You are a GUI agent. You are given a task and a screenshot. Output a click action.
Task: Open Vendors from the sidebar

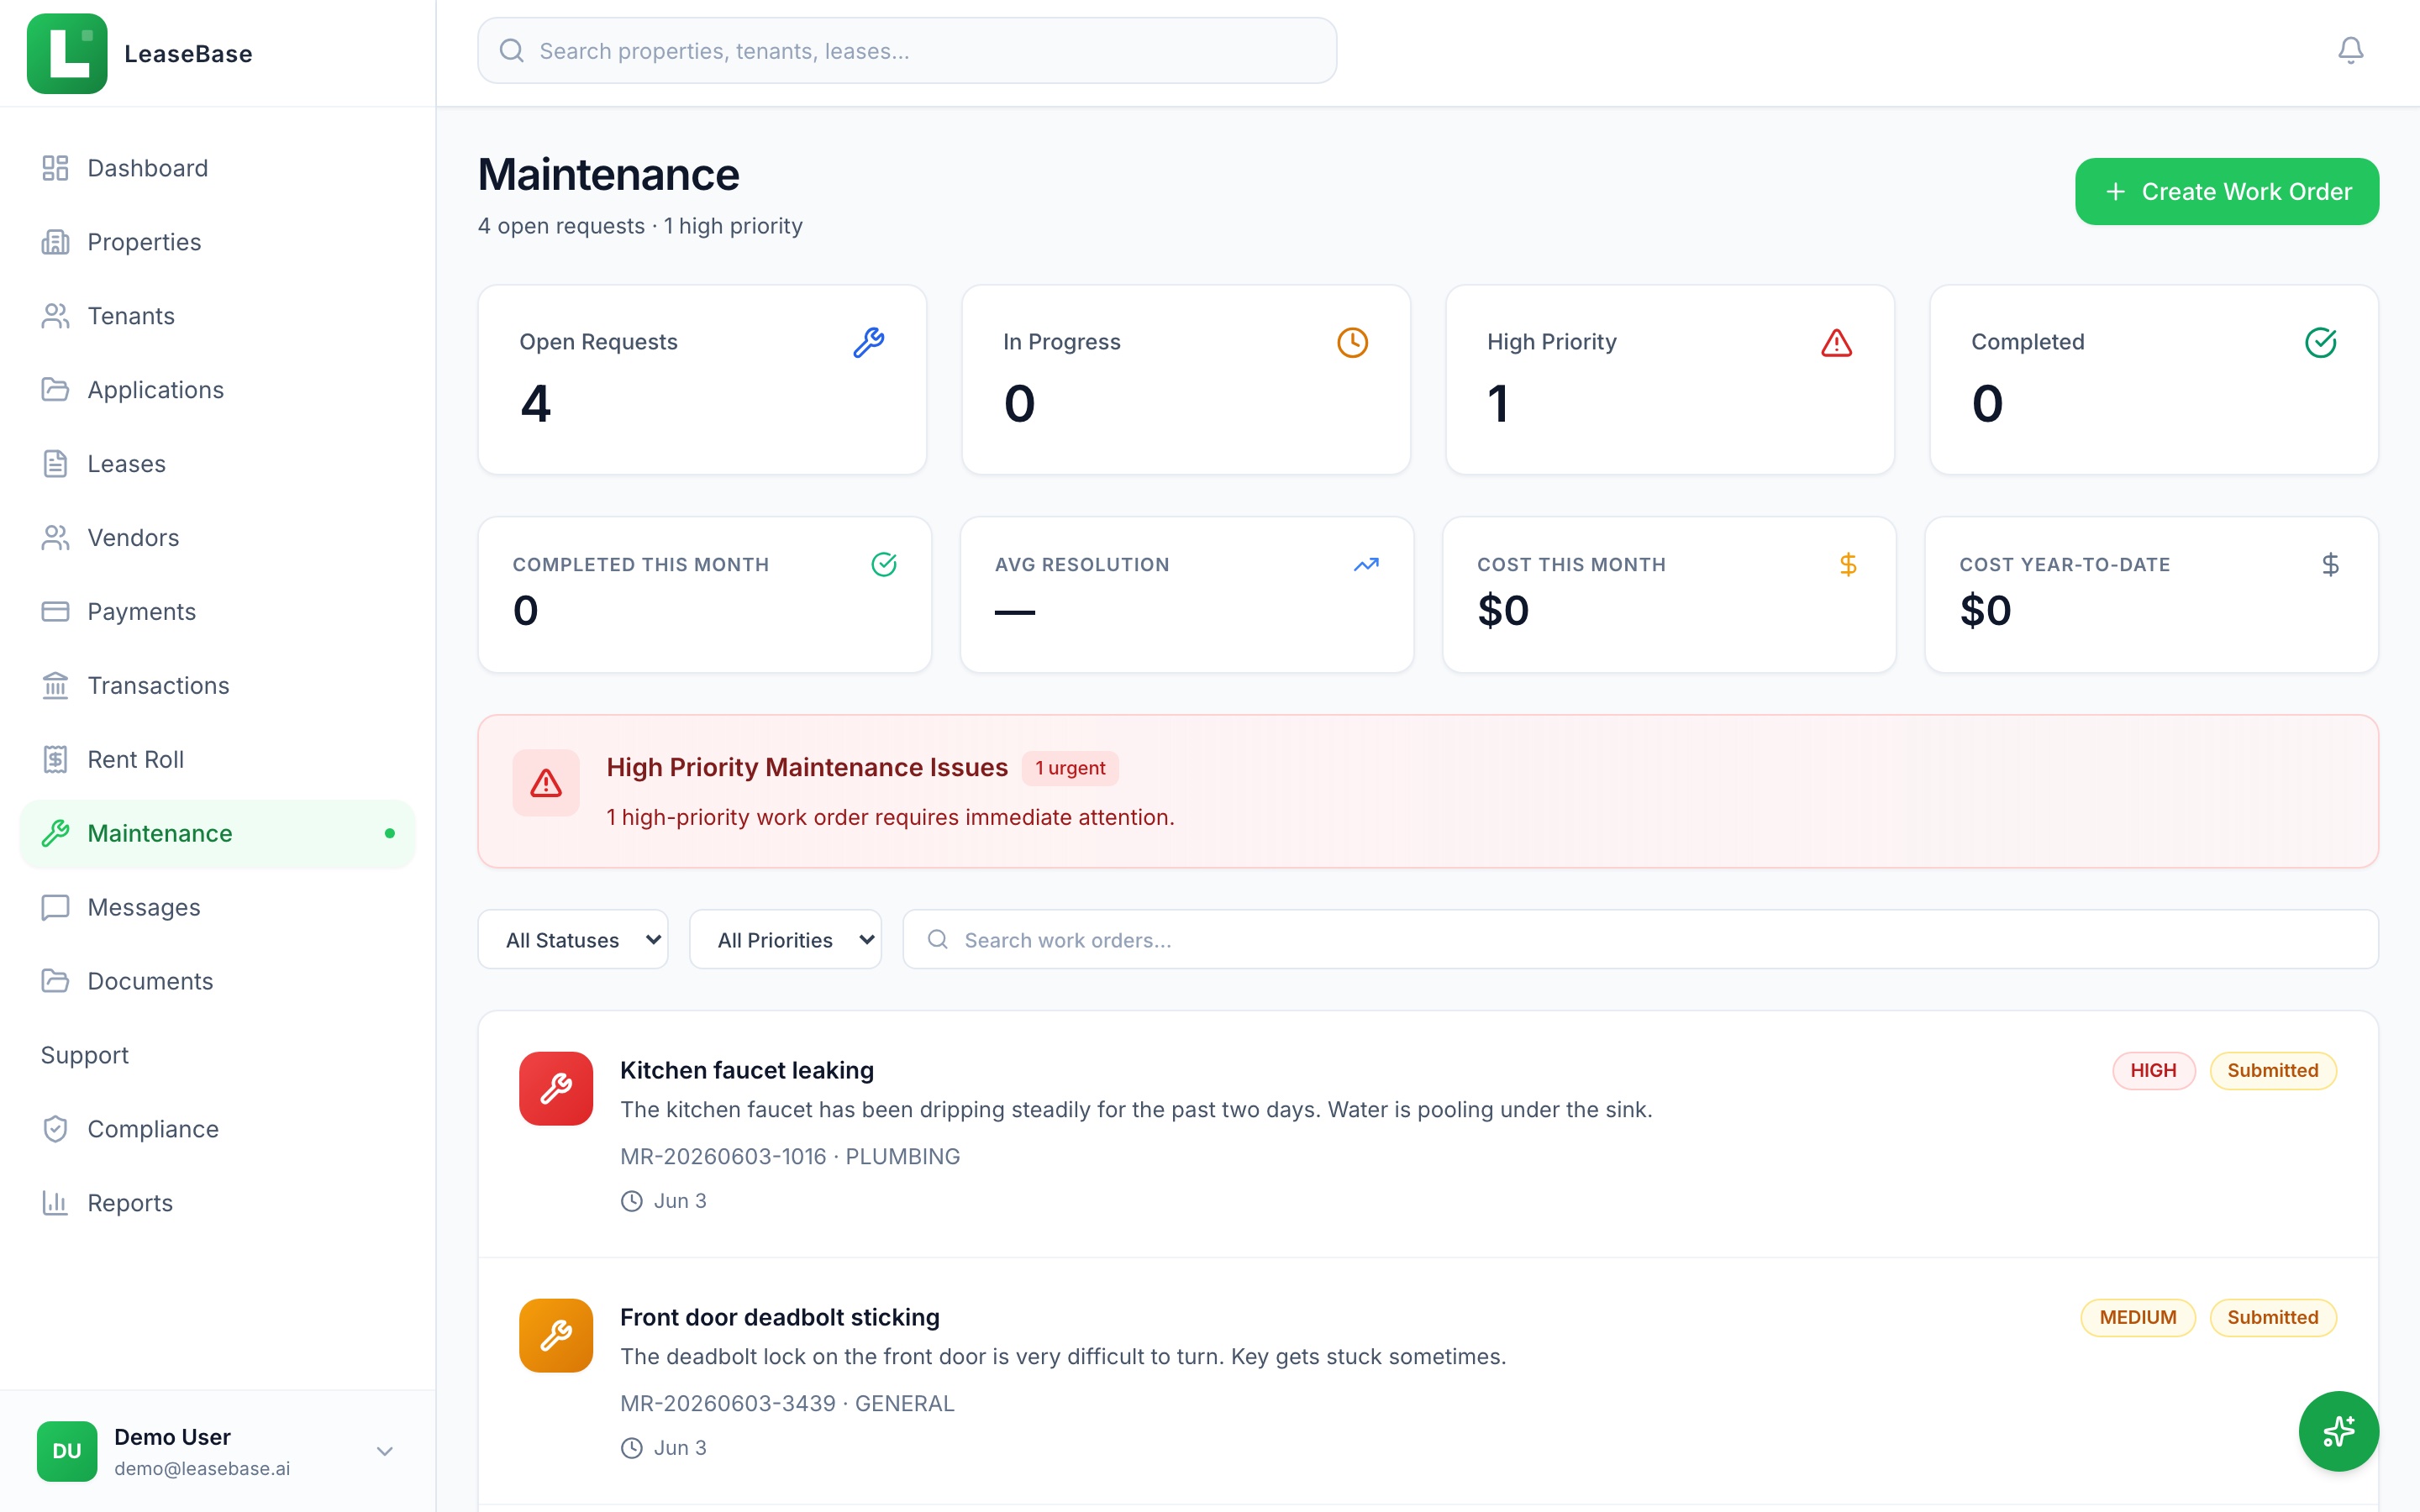[217, 538]
